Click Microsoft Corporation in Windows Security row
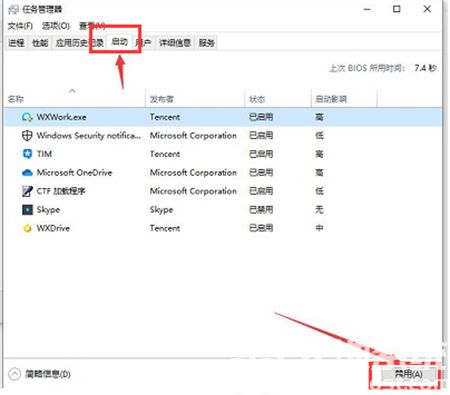This screenshot has width=450, height=395. point(193,135)
